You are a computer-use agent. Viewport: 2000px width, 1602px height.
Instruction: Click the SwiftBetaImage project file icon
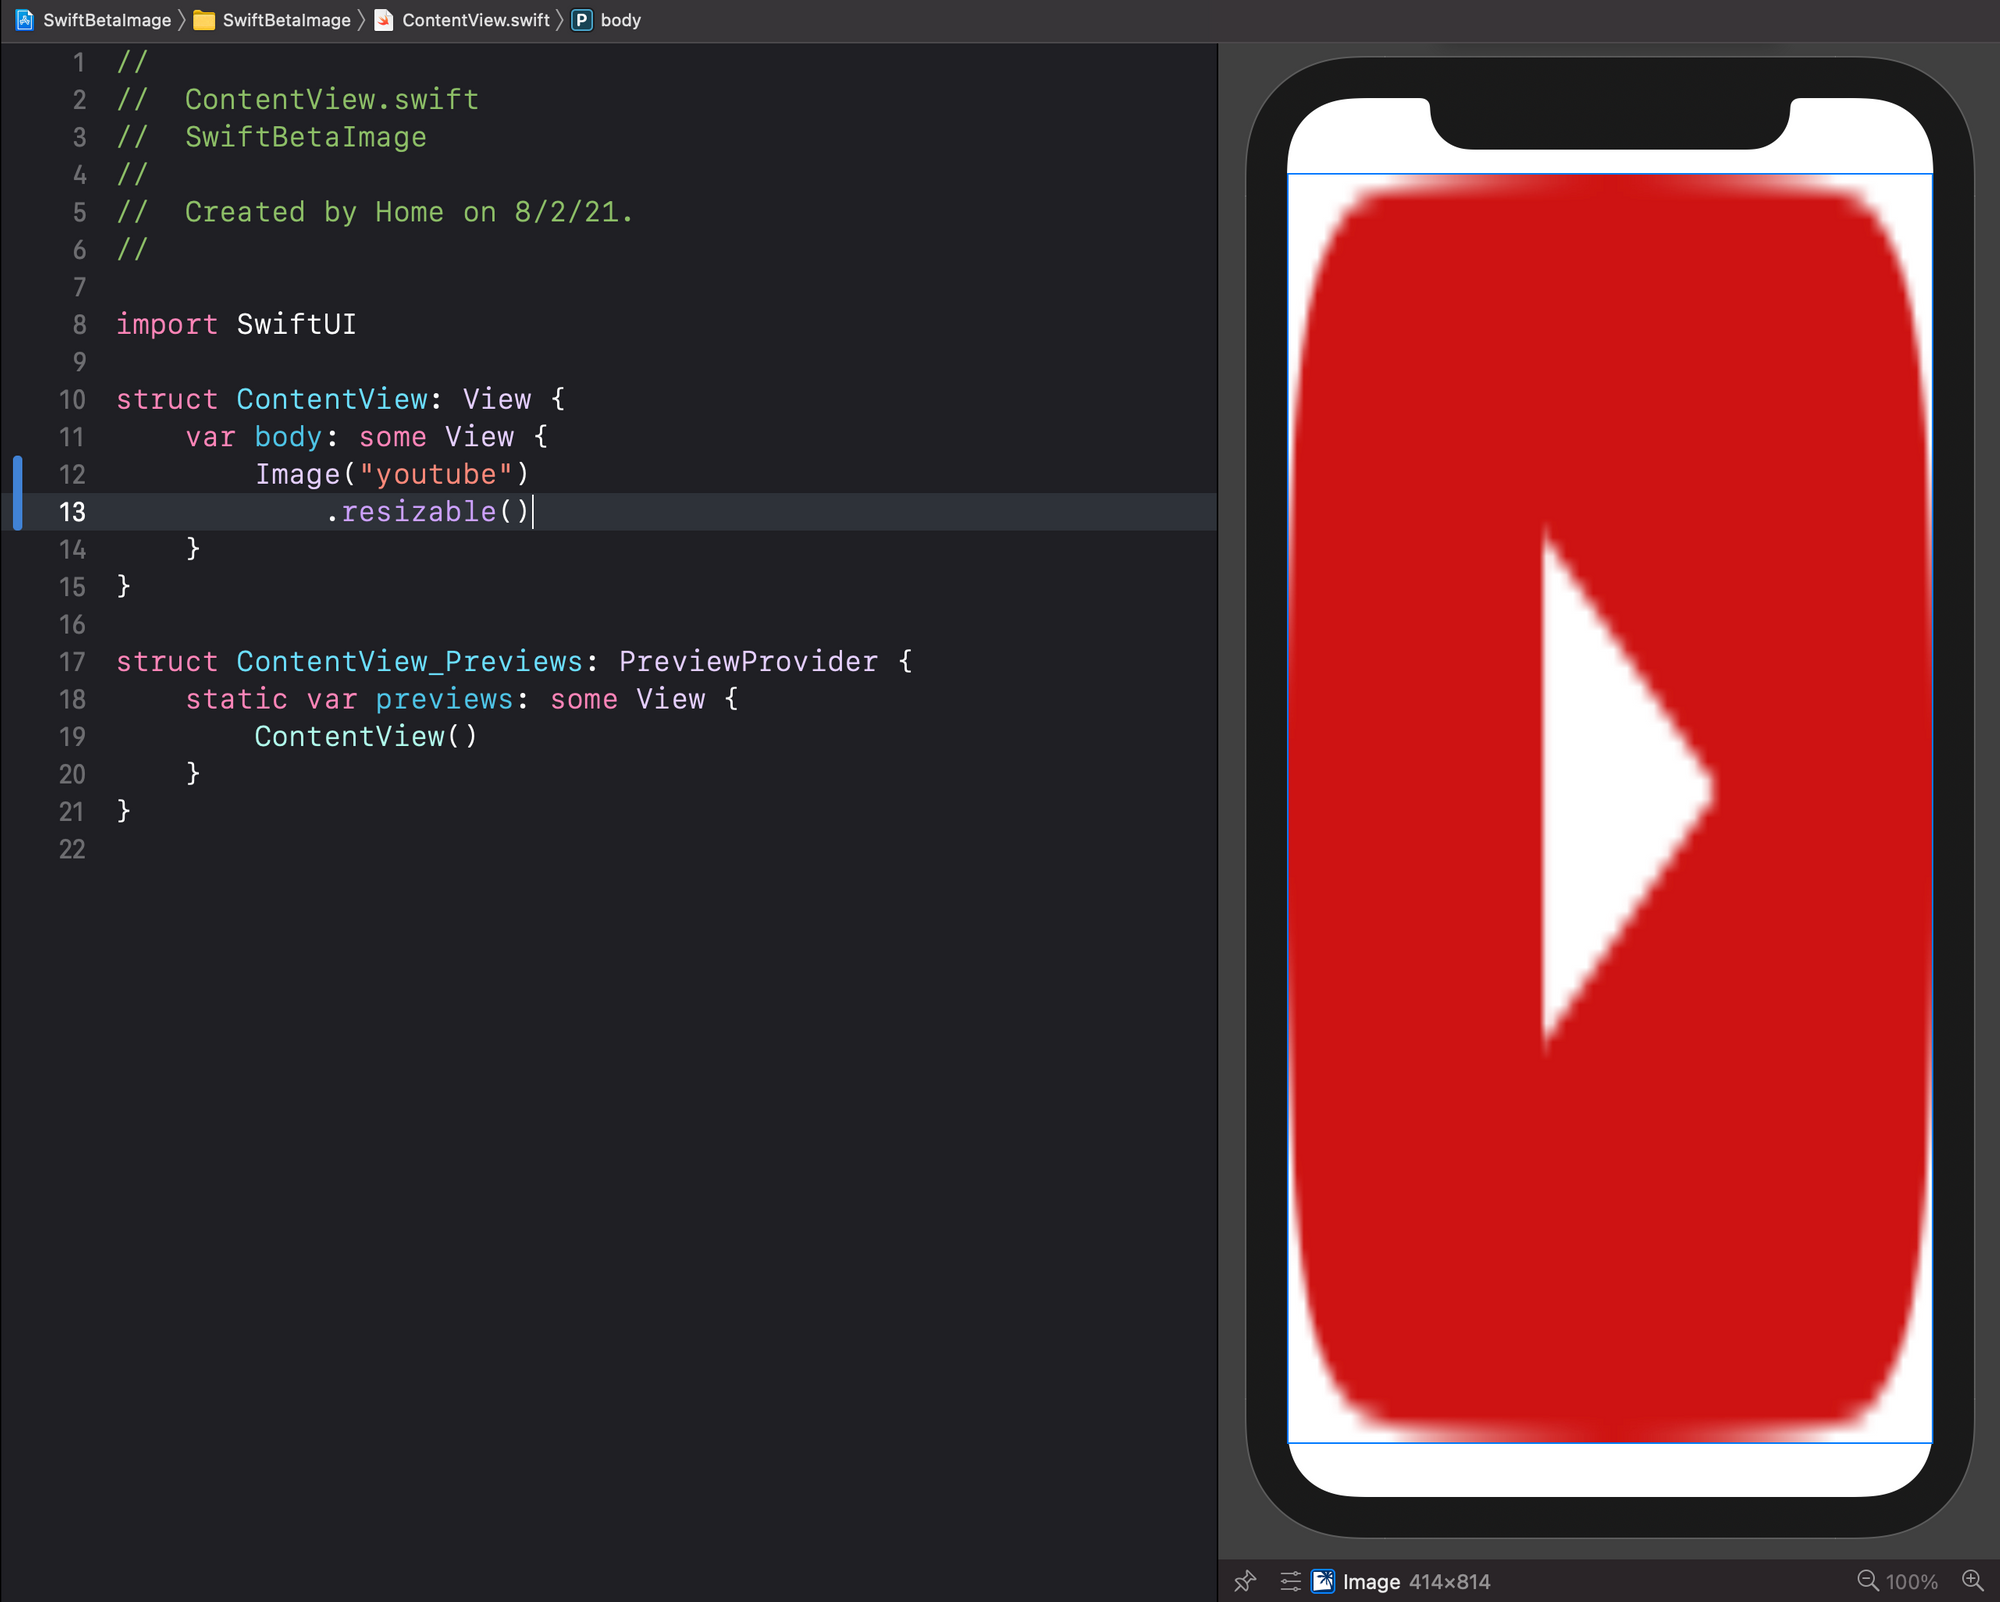[x=25, y=20]
